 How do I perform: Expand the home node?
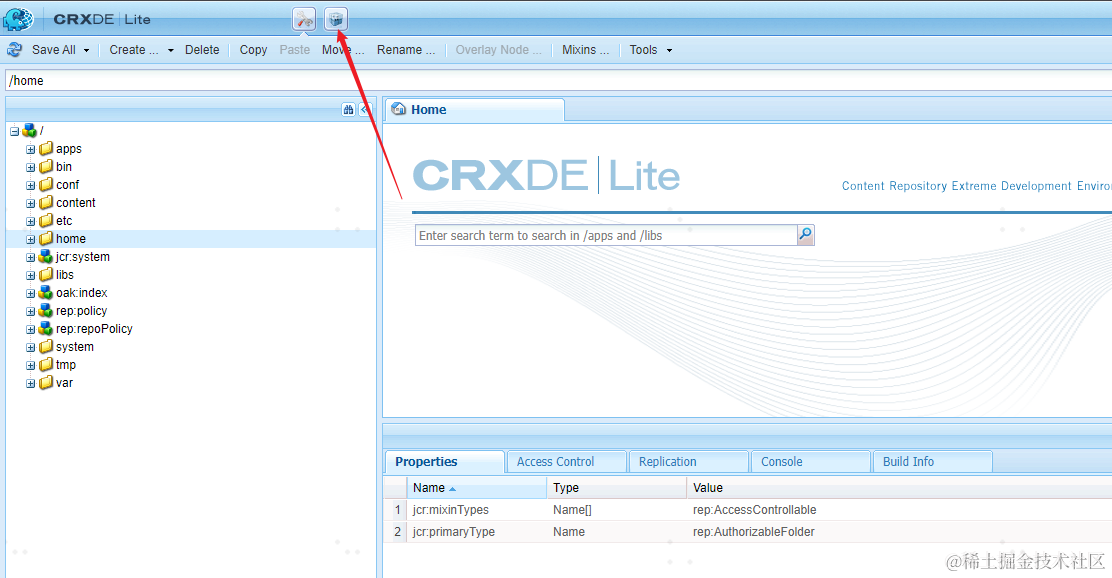(30, 239)
